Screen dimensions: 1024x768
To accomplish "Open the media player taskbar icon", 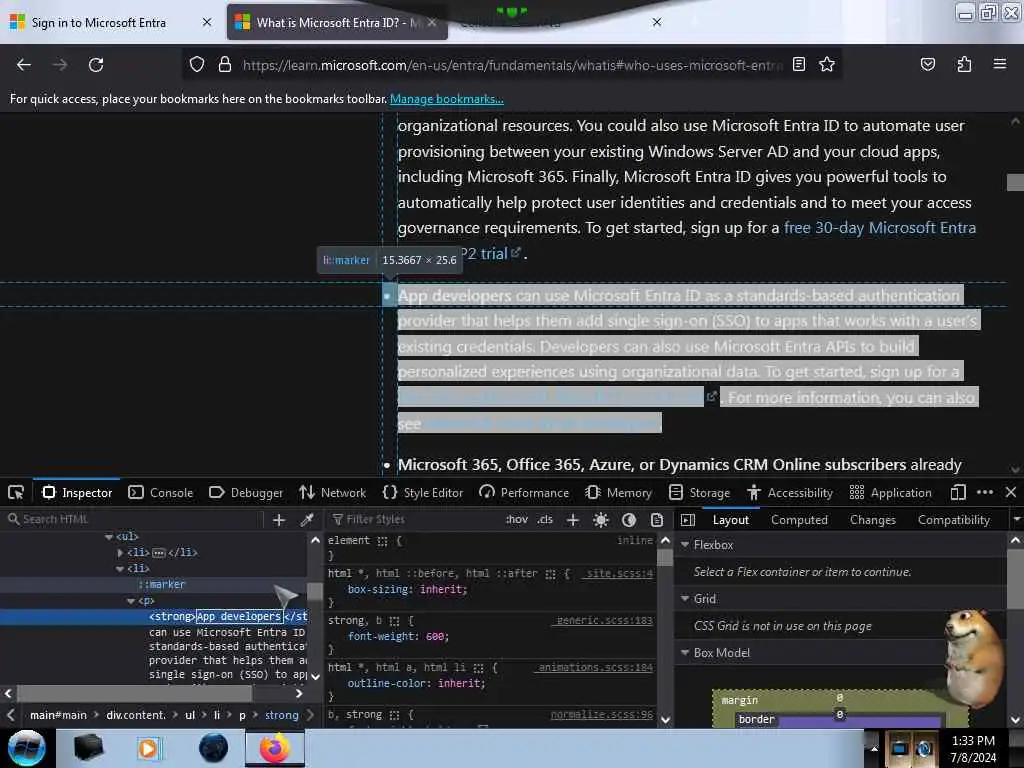I will coord(150,748).
